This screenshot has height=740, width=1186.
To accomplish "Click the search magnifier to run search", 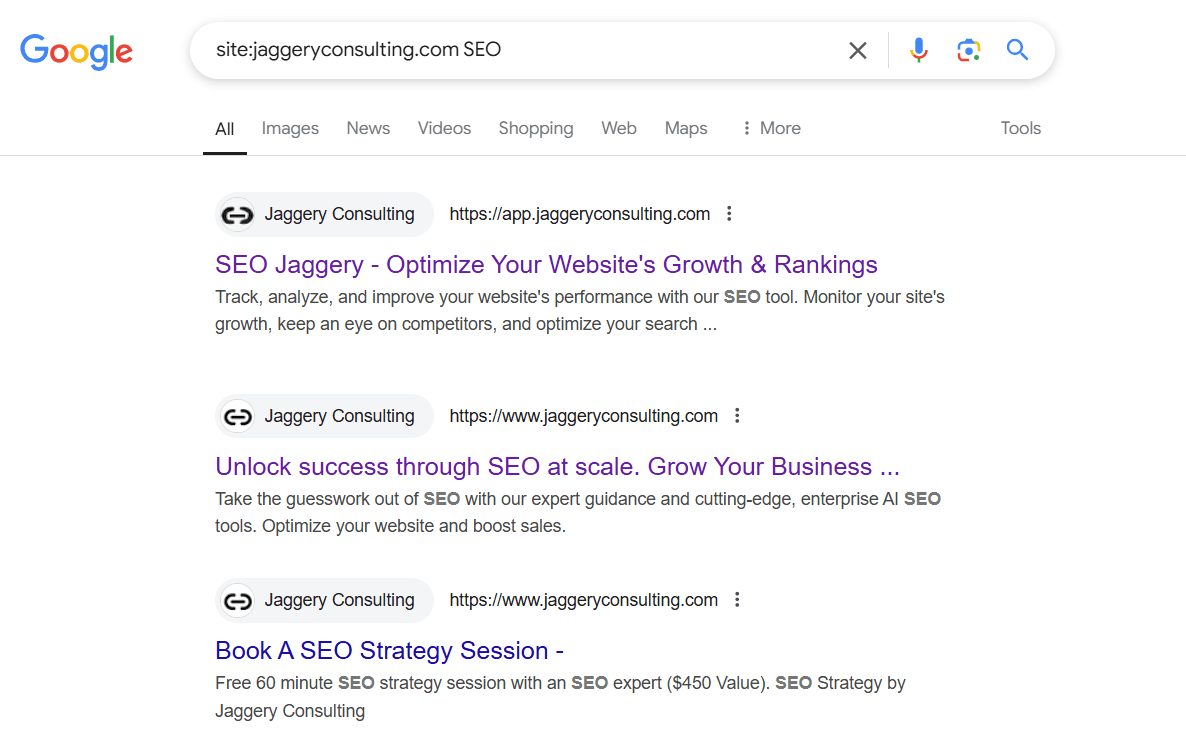I will click(x=1017, y=49).
